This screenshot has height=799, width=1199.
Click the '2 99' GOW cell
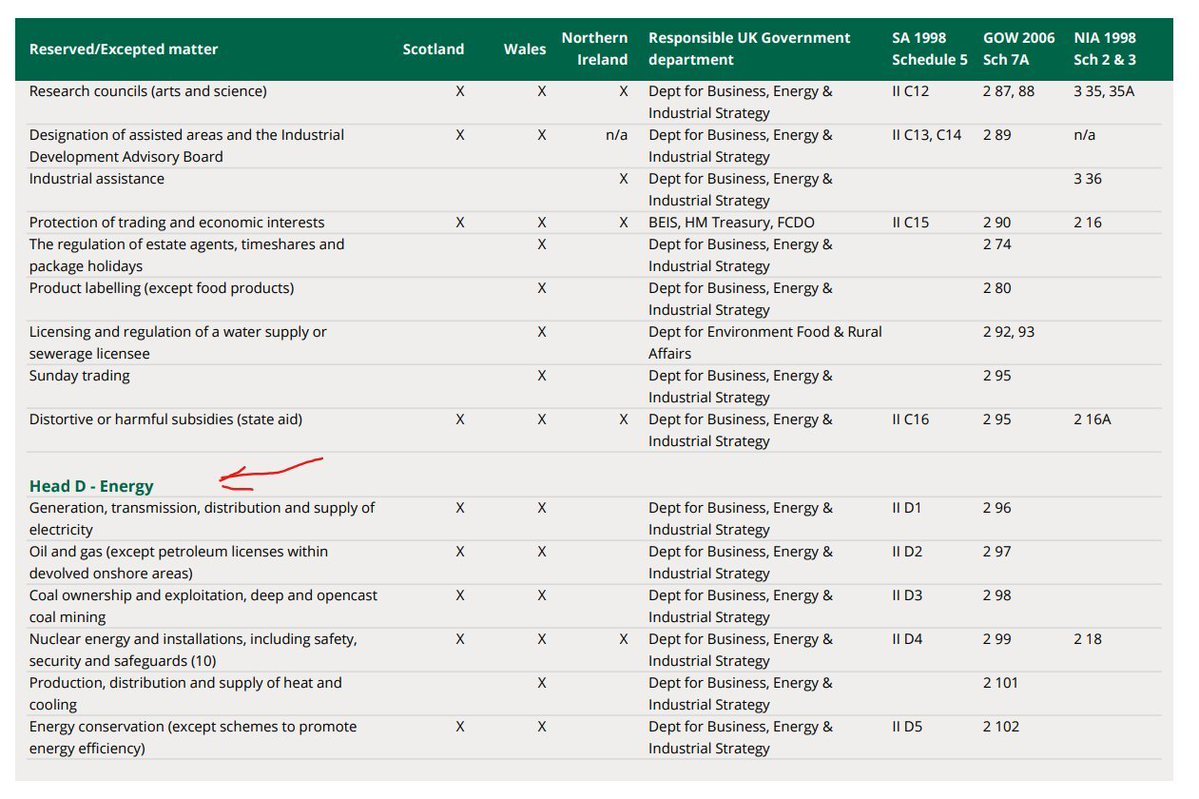tap(996, 639)
